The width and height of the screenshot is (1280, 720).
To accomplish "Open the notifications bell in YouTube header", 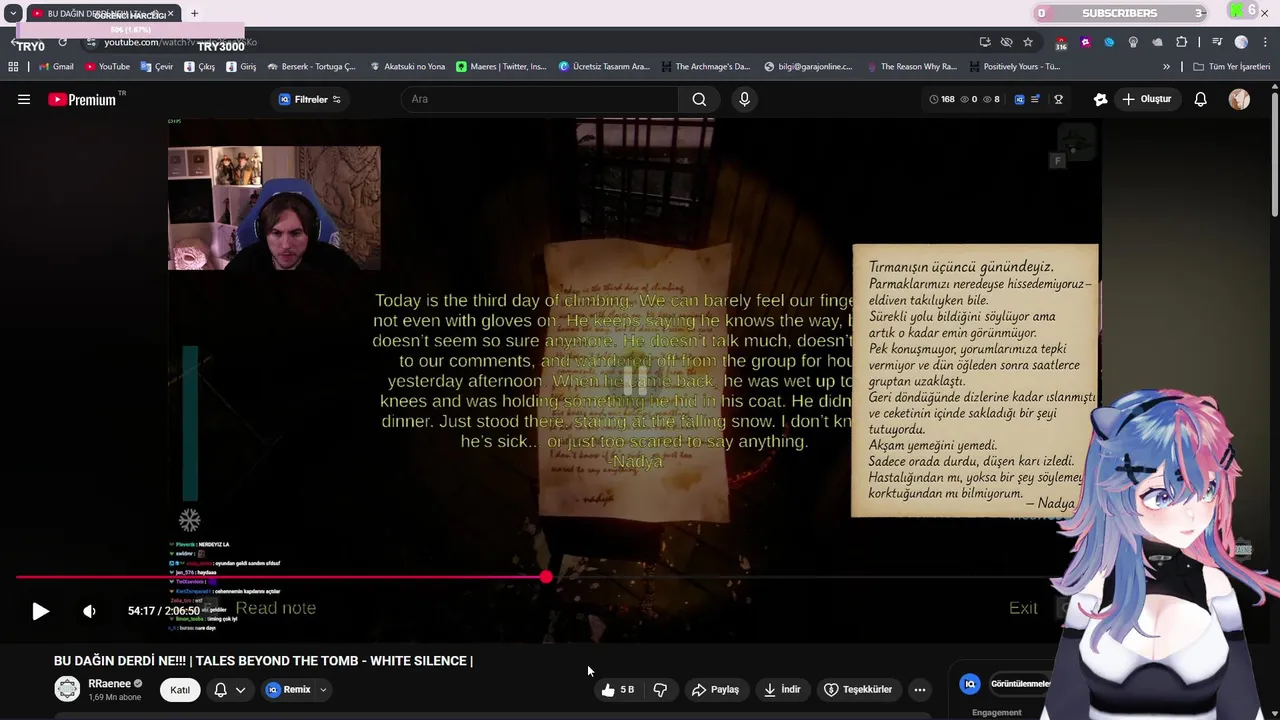I will pos(1201,99).
